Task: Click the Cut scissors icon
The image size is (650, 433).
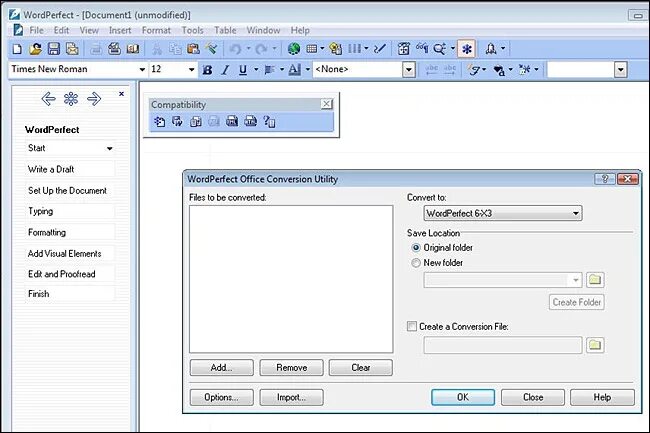Action: (157, 49)
